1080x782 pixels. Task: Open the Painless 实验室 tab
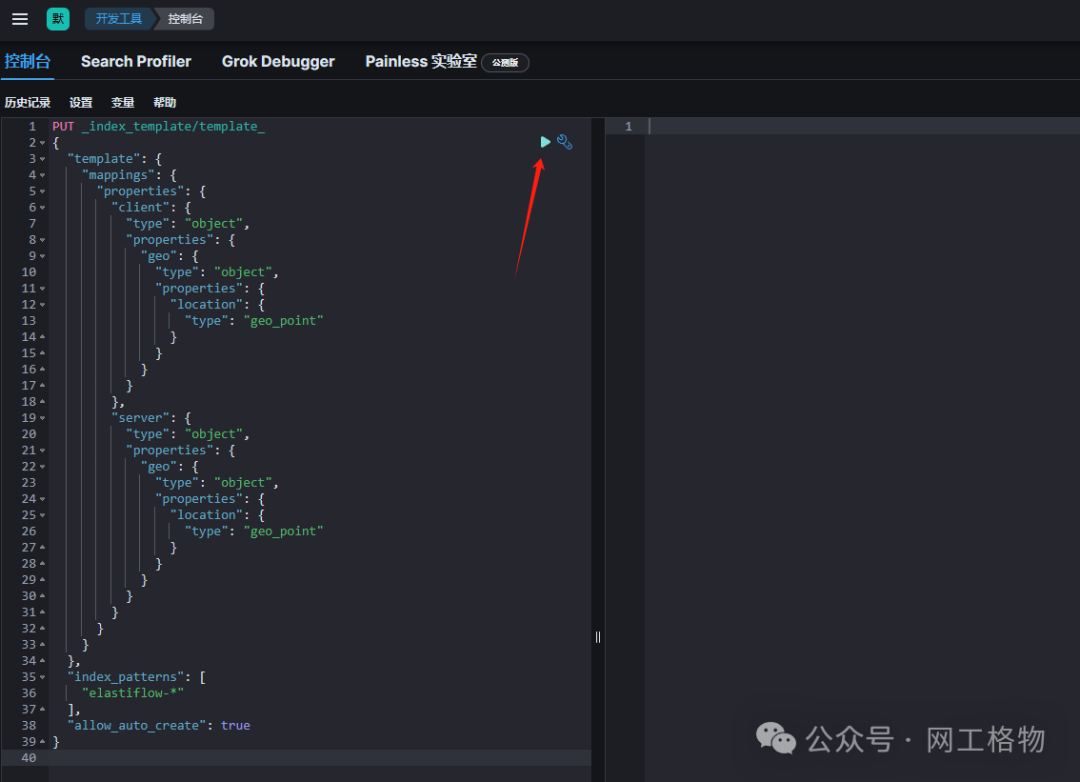point(421,61)
